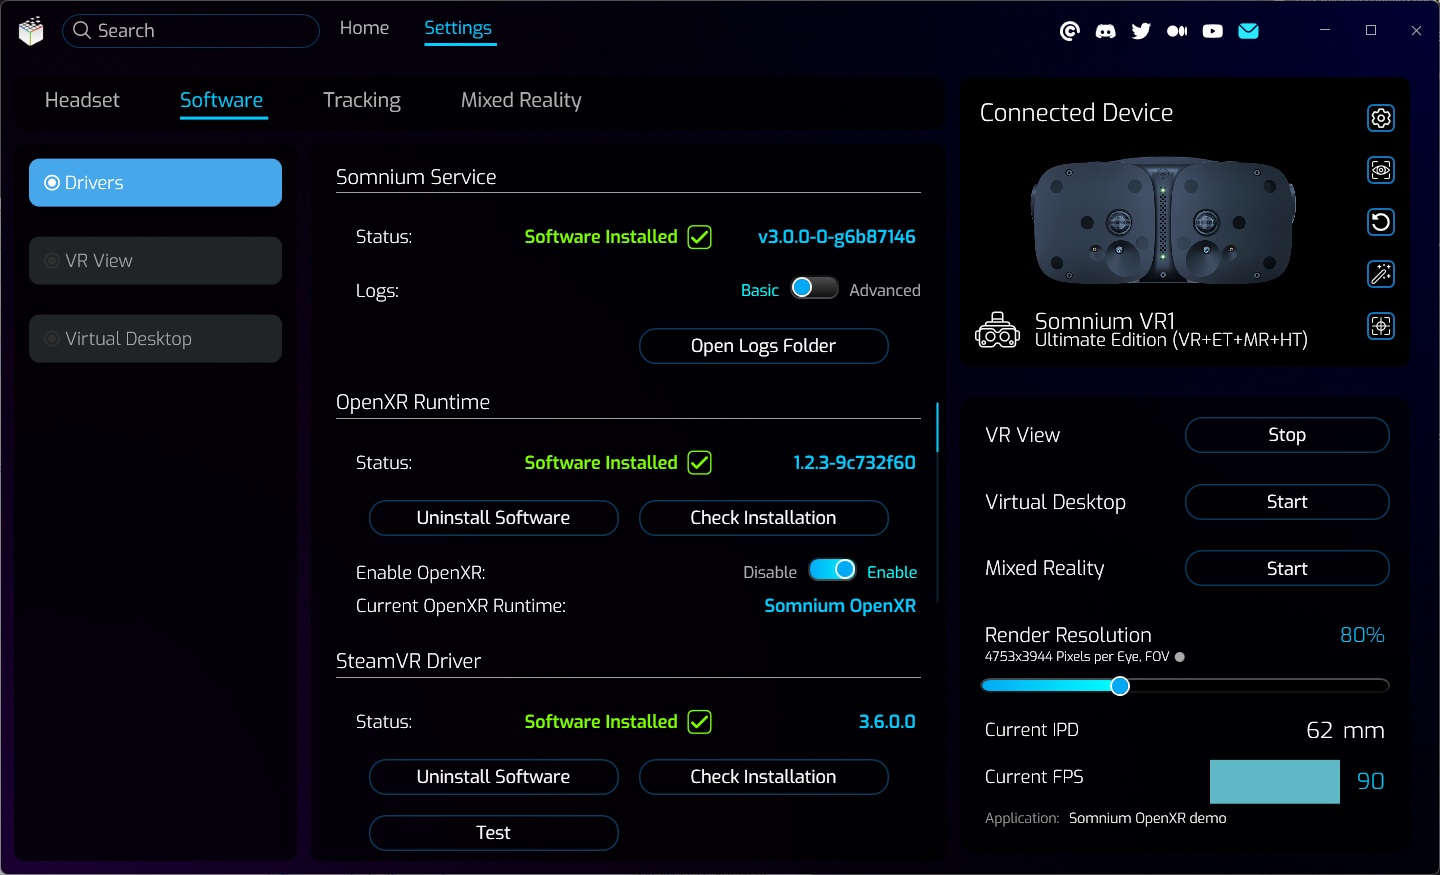Open the Mixed Reality tab
The width and height of the screenshot is (1440, 875).
520,100
